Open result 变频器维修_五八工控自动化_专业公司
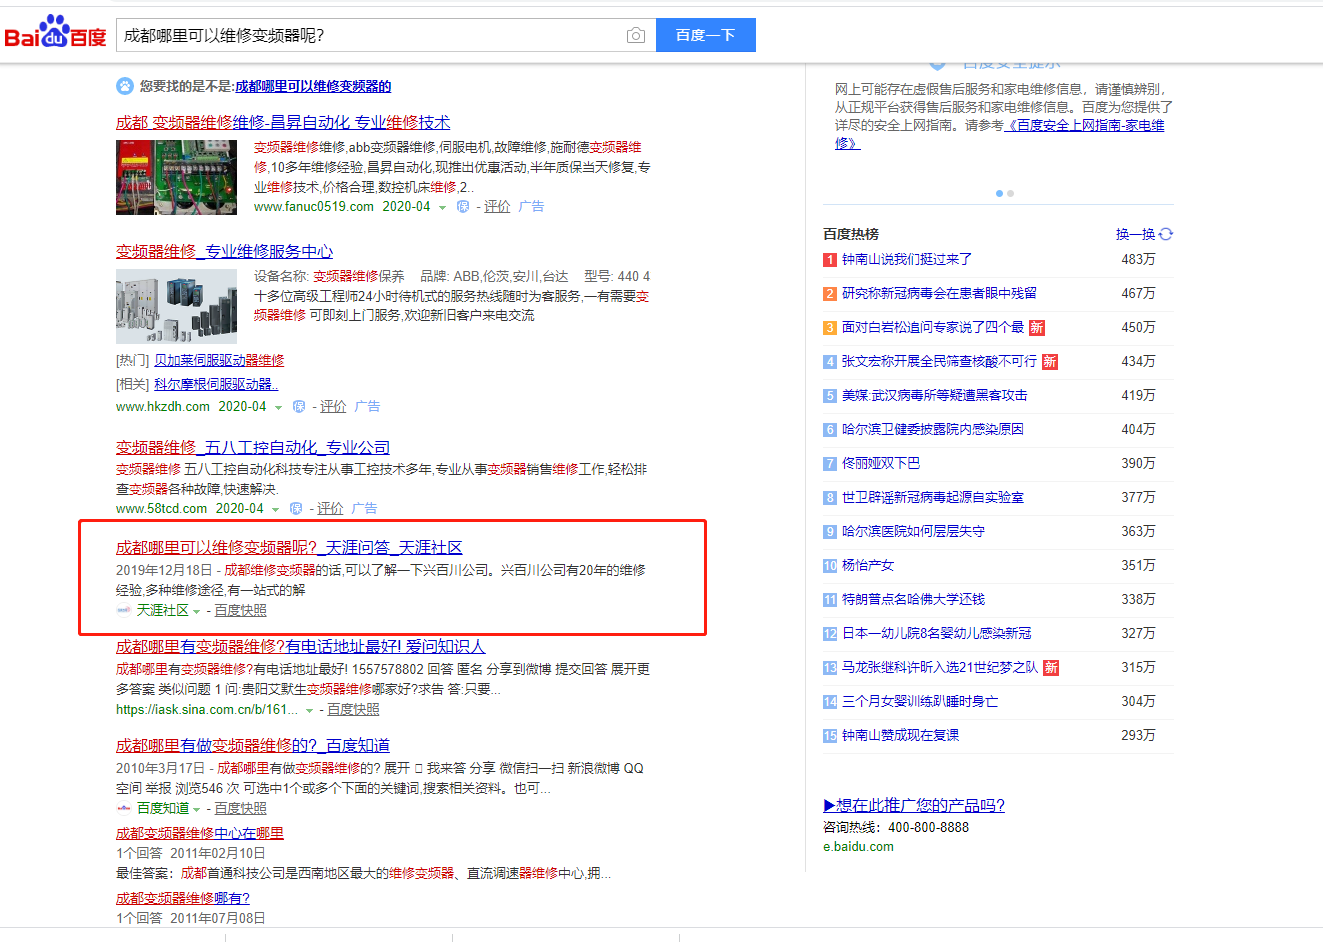Screen dimensions: 1323x942 tap(253, 447)
